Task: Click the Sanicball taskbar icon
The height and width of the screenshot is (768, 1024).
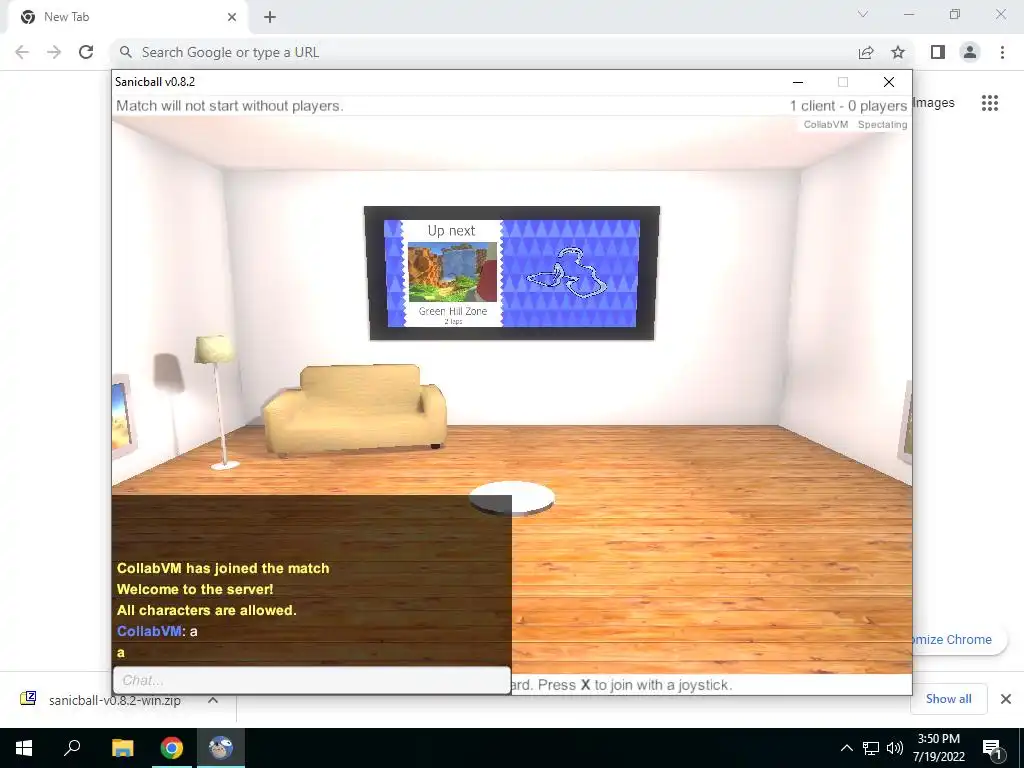Action: [x=221, y=748]
